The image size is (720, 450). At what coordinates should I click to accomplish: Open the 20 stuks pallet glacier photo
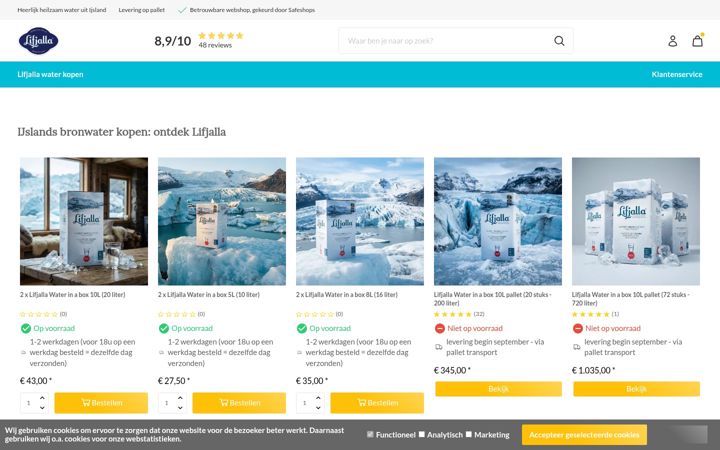(x=498, y=221)
